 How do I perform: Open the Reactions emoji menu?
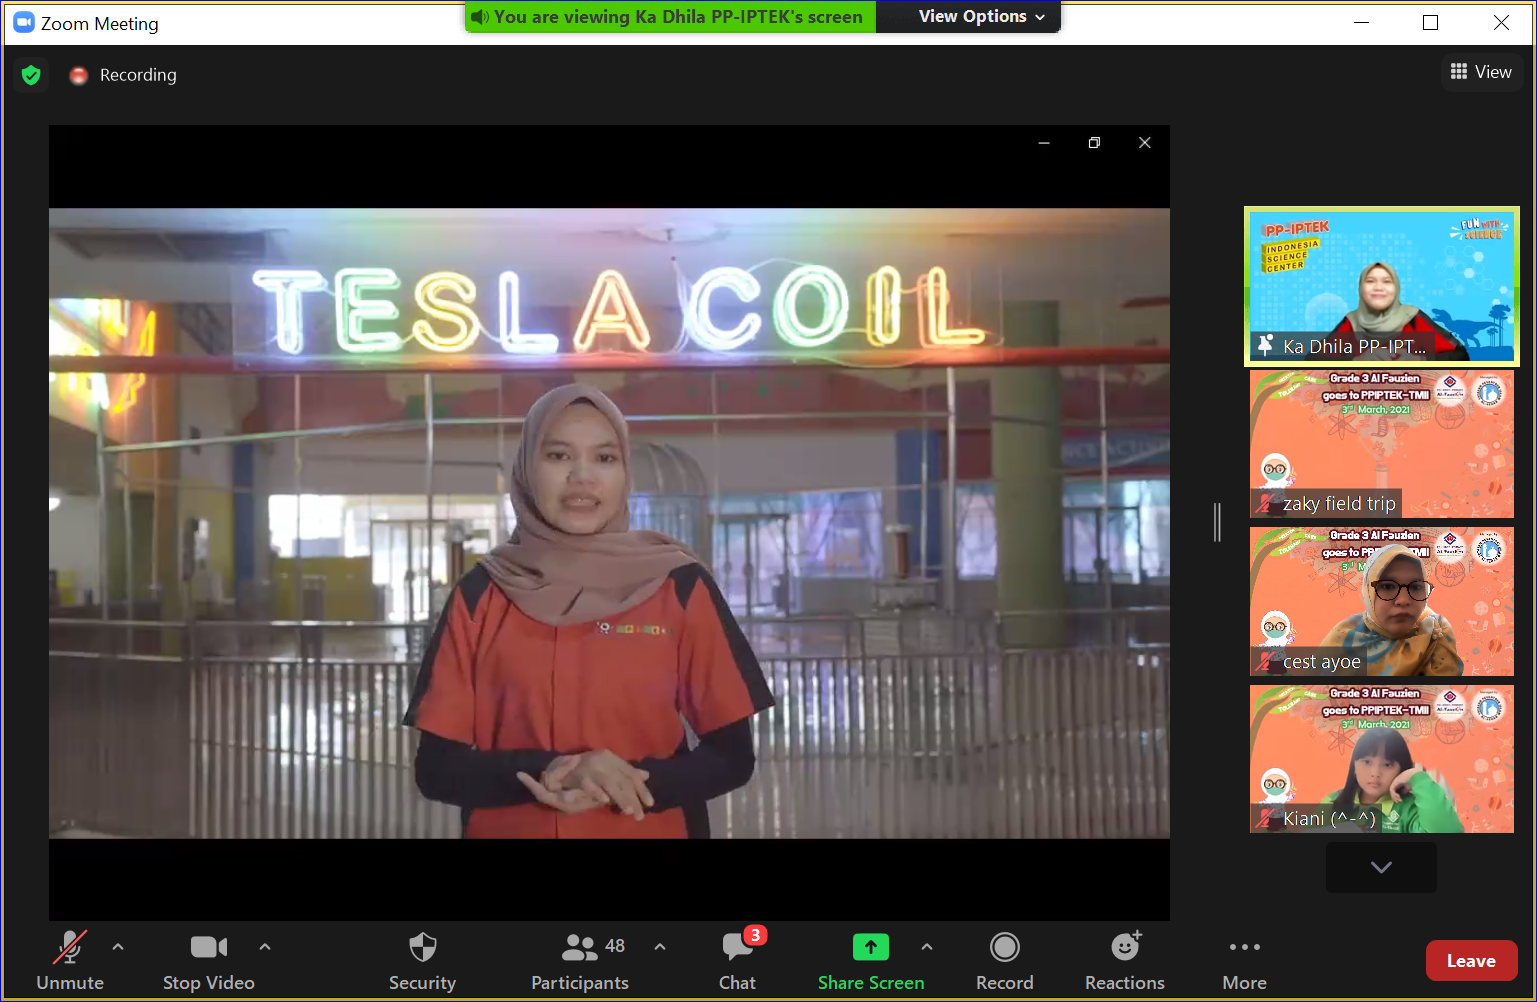pyautogui.click(x=1125, y=961)
